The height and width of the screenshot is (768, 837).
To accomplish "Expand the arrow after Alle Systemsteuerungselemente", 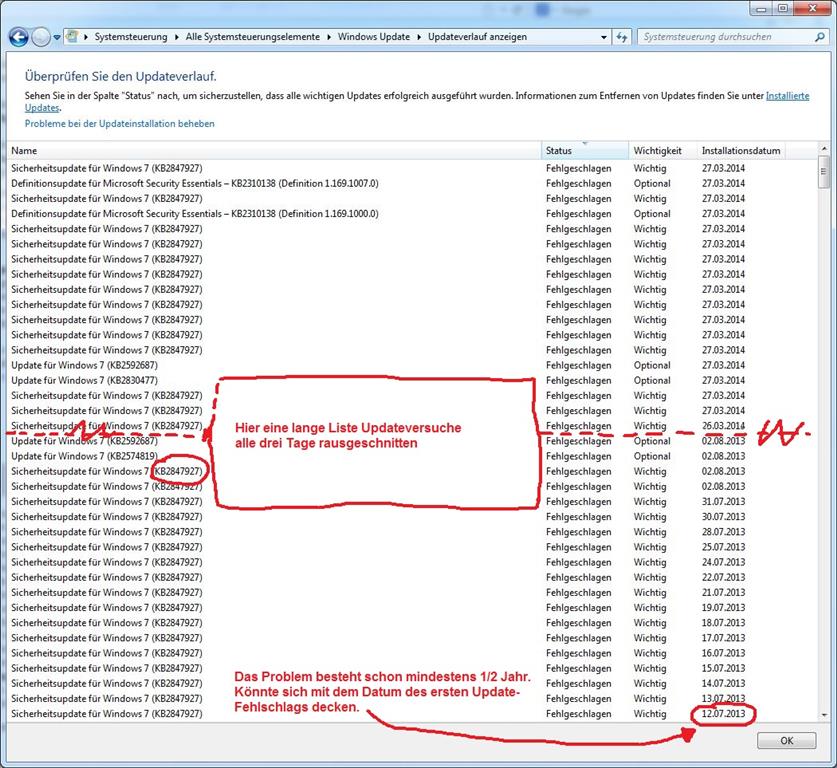I will click(329, 37).
